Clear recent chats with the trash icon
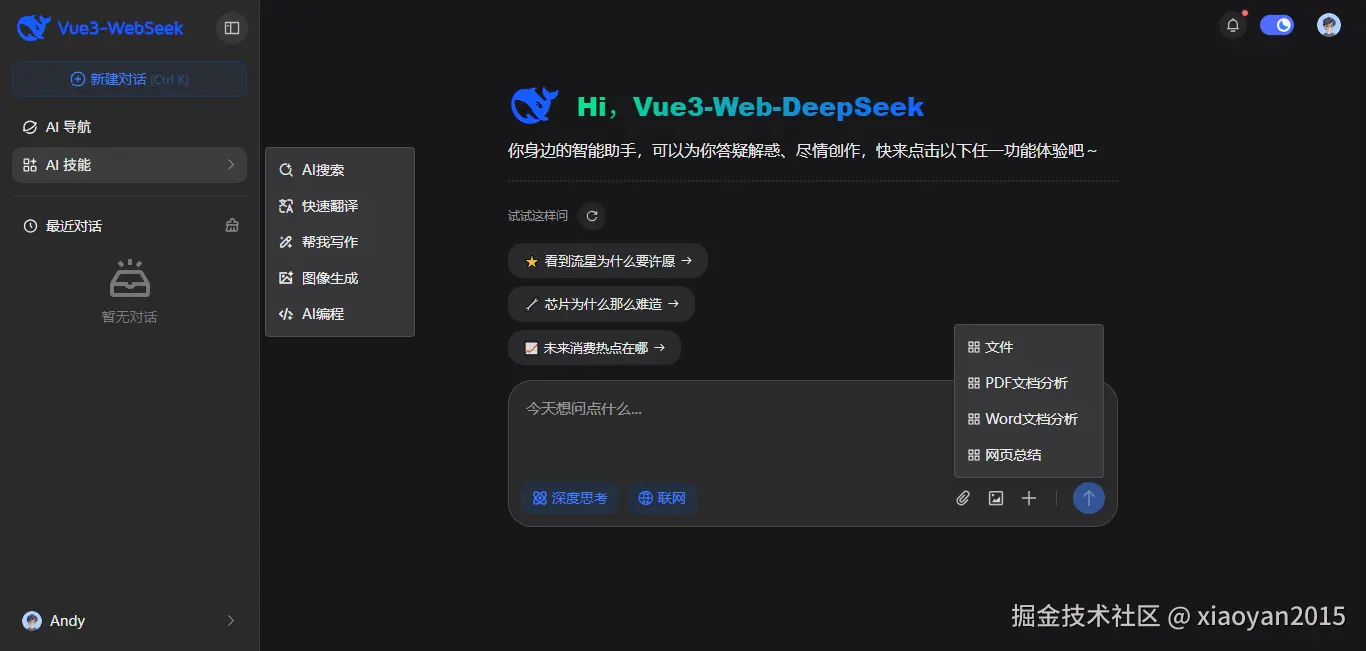The height and width of the screenshot is (651, 1366). pos(231,225)
